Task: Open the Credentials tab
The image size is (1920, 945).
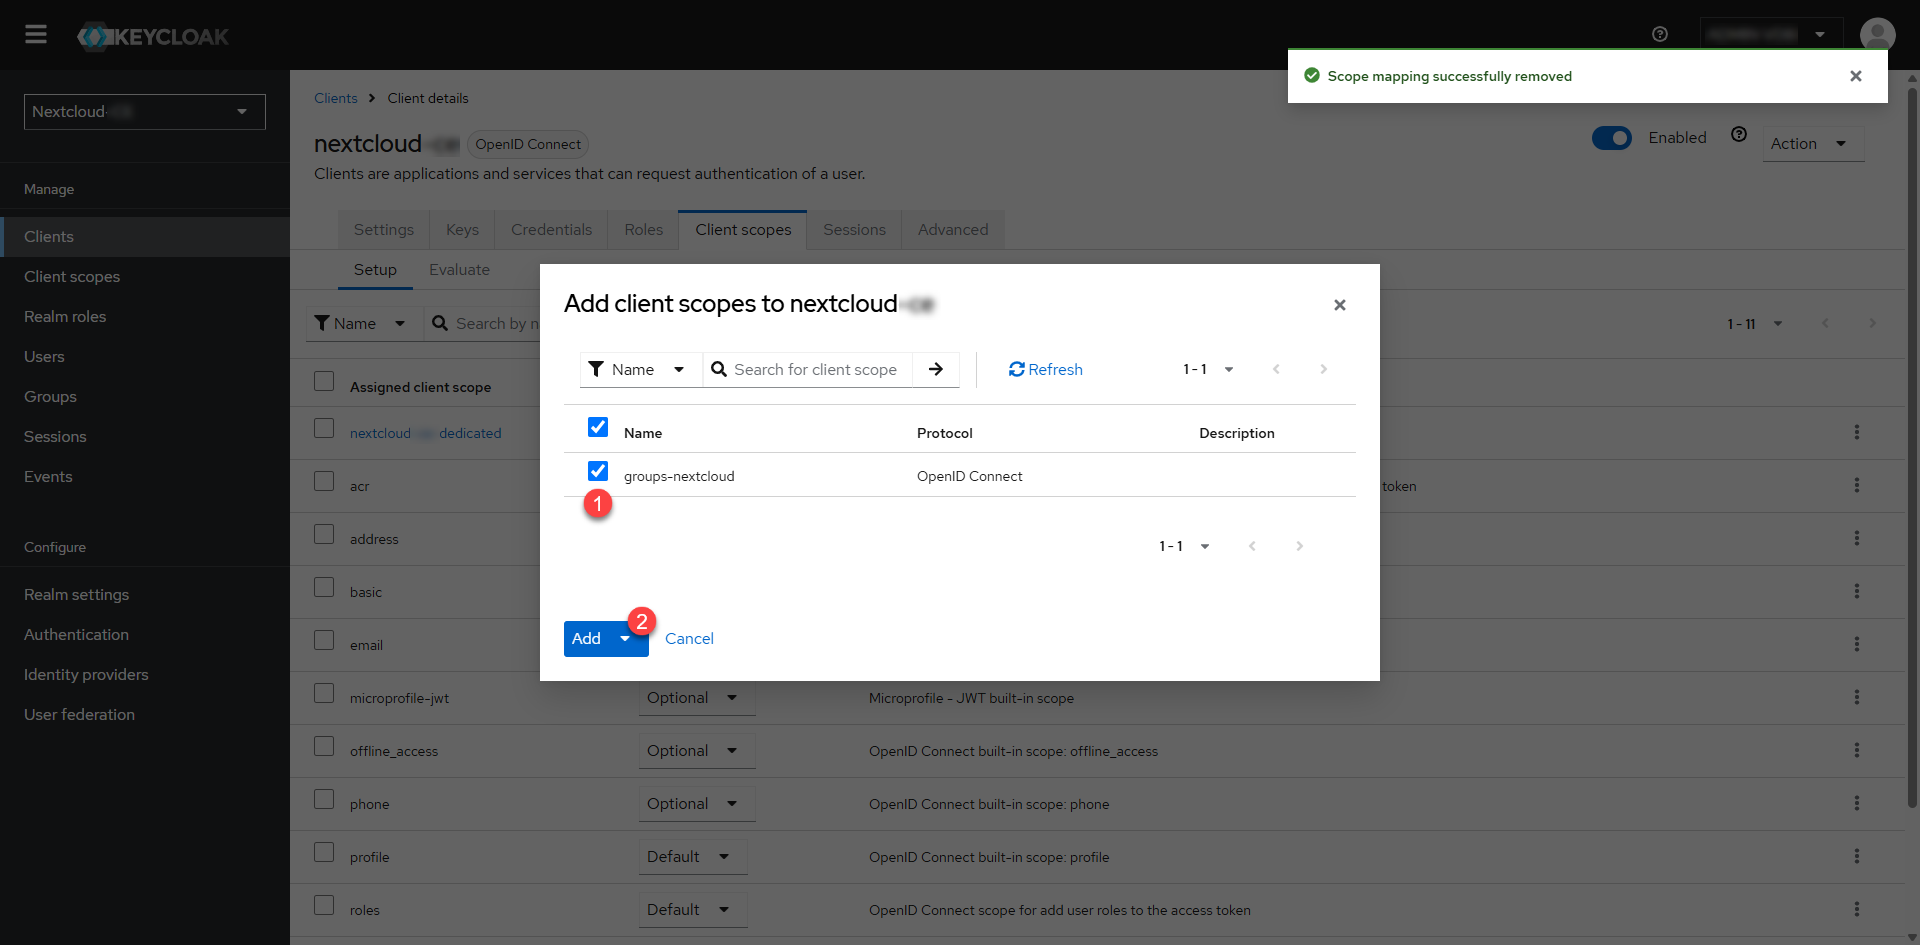Action: pyautogui.click(x=551, y=230)
